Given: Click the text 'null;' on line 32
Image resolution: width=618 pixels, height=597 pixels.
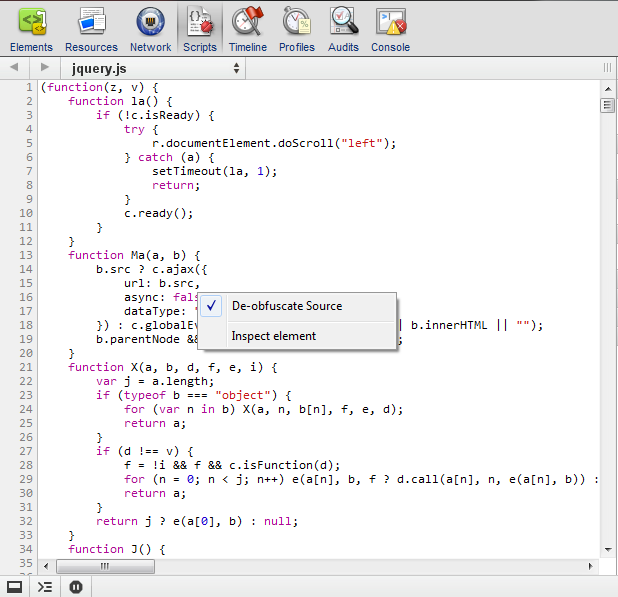Looking at the screenshot, I should (281, 521).
